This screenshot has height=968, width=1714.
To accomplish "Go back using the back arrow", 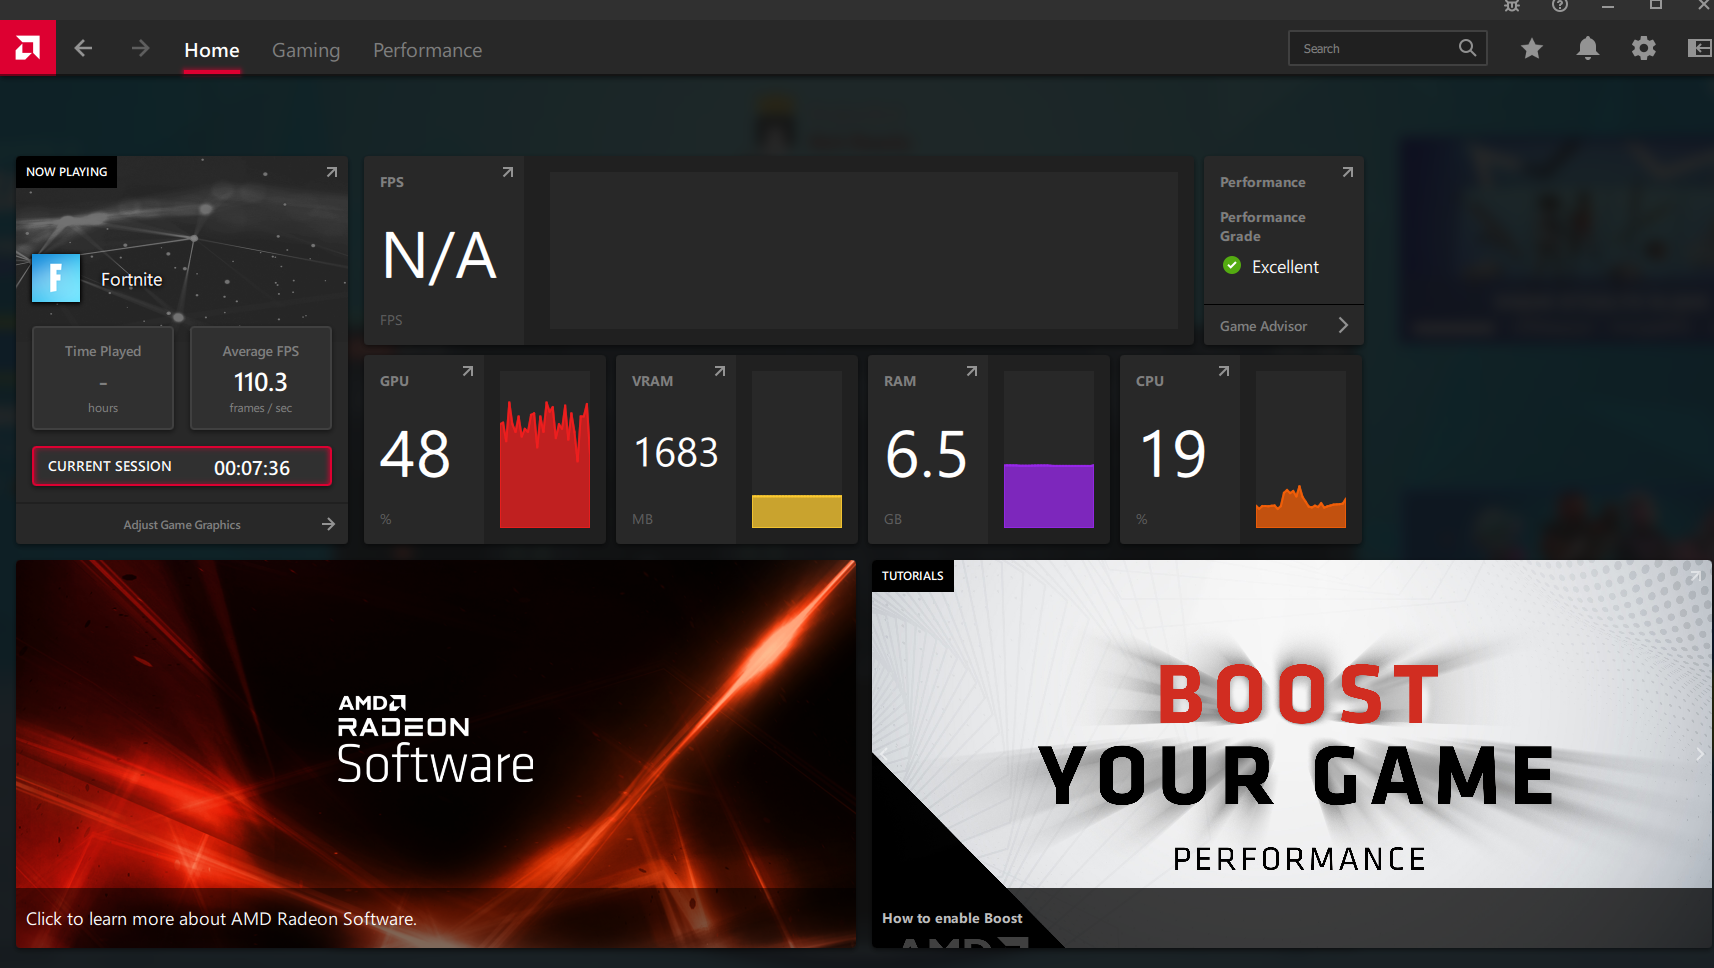I will click(84, 48).
